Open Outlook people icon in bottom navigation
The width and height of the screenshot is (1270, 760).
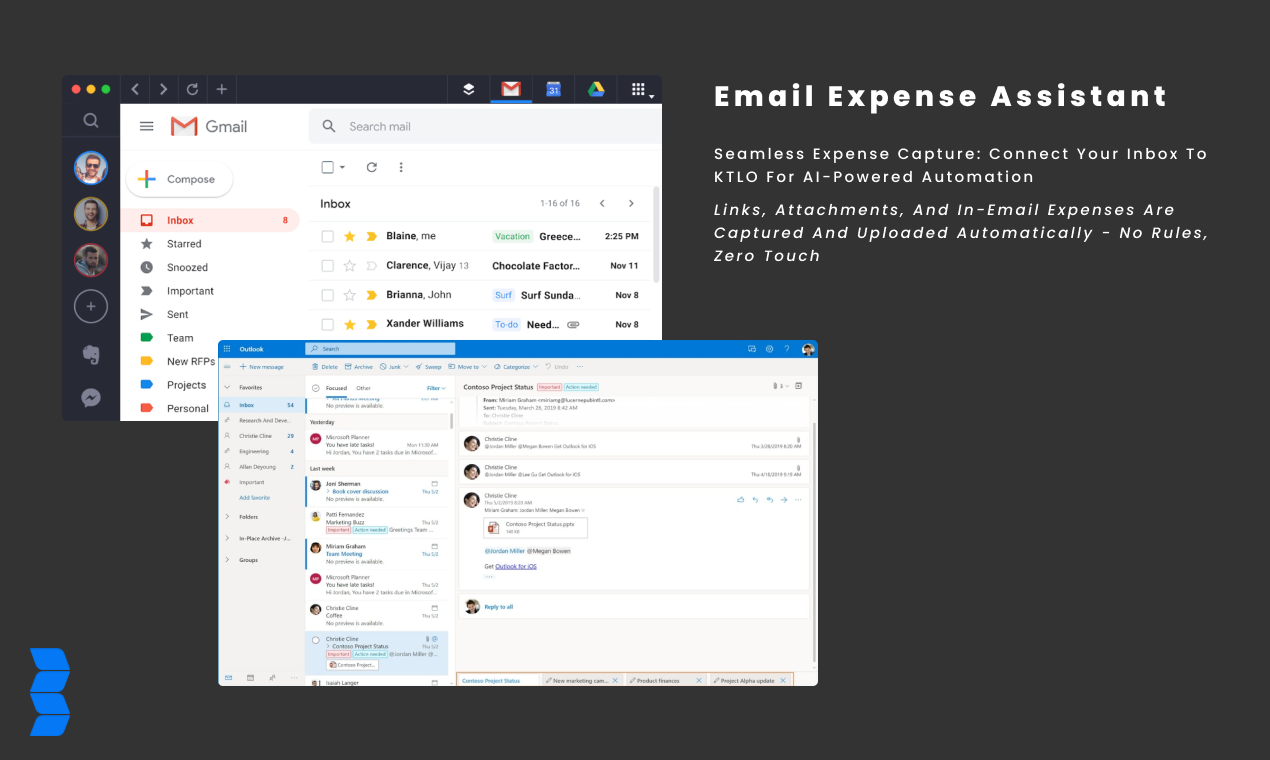[x=272, y=678]
